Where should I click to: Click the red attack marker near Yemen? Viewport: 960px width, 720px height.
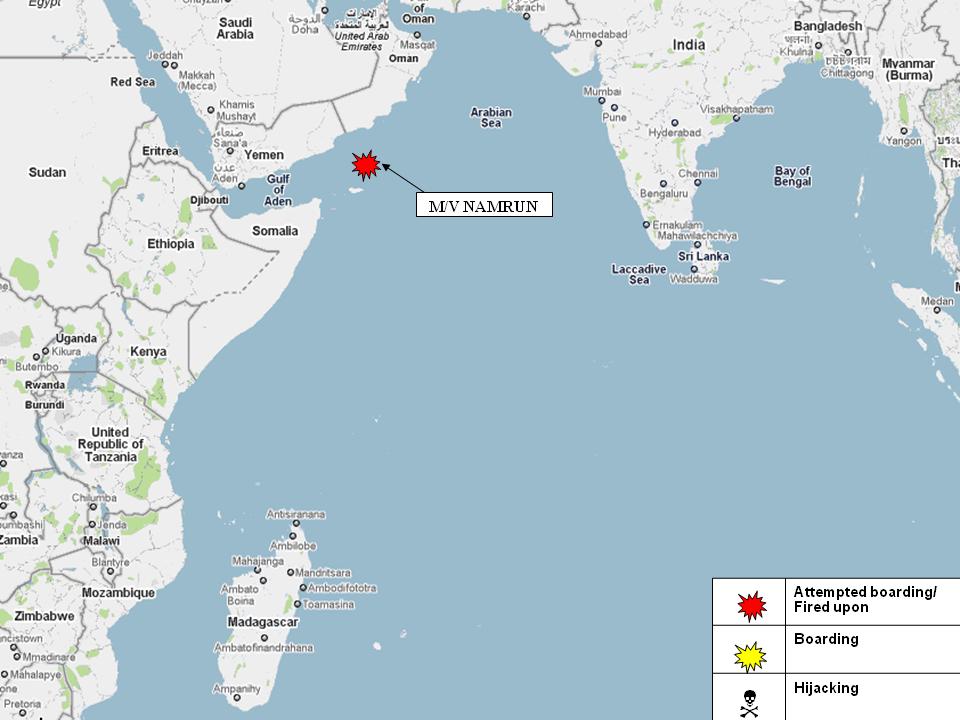pyautogui.click(x=366, y=165)
